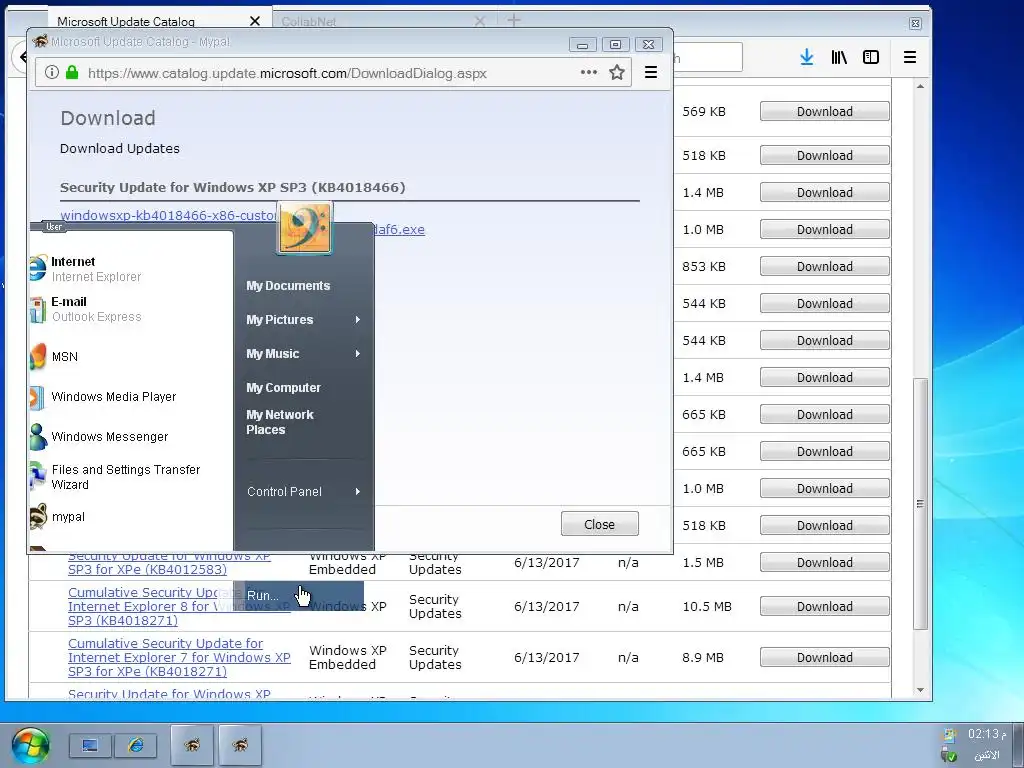
Task: Switch to the CollabNet tab
Action: [383, 22]
